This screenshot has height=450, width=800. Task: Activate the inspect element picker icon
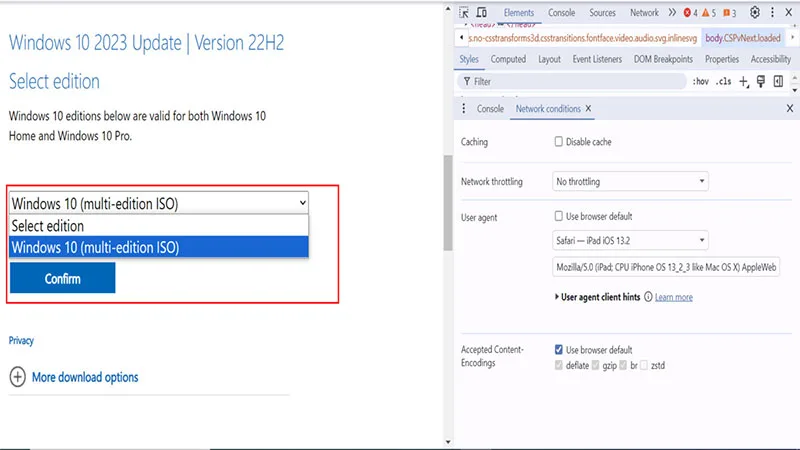click(x=464, y=13)
